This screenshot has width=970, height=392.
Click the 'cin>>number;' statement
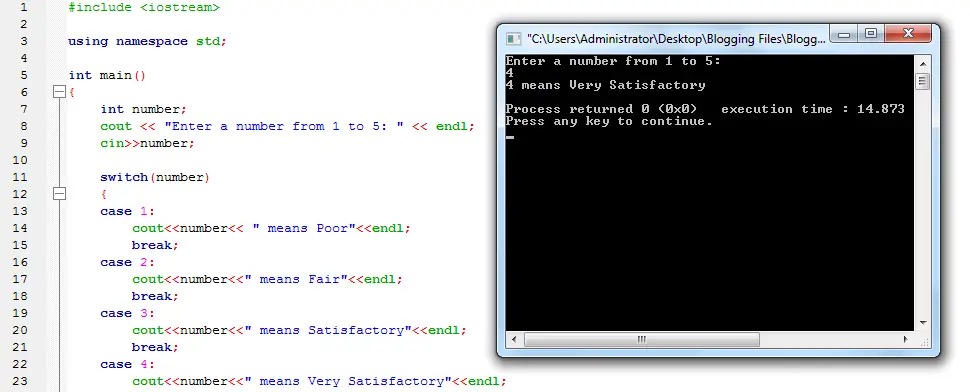(x=147, y=143)
